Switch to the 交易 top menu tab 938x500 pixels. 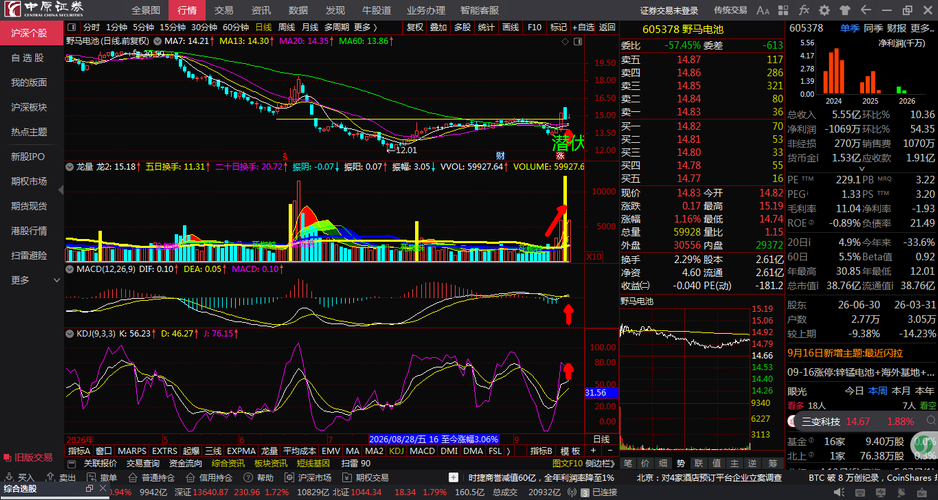pos(224,10)
